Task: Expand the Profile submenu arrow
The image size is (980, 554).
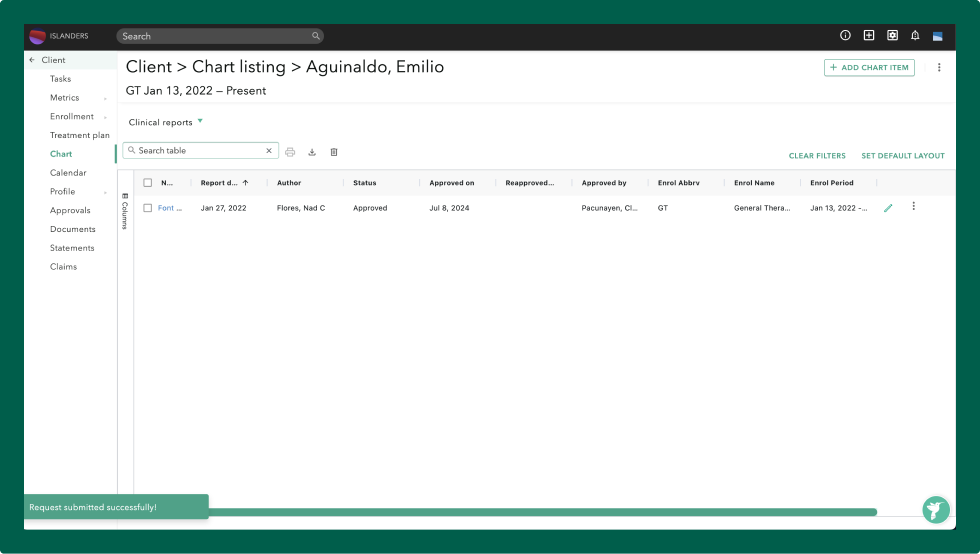Action: click(x=105, y=193)
